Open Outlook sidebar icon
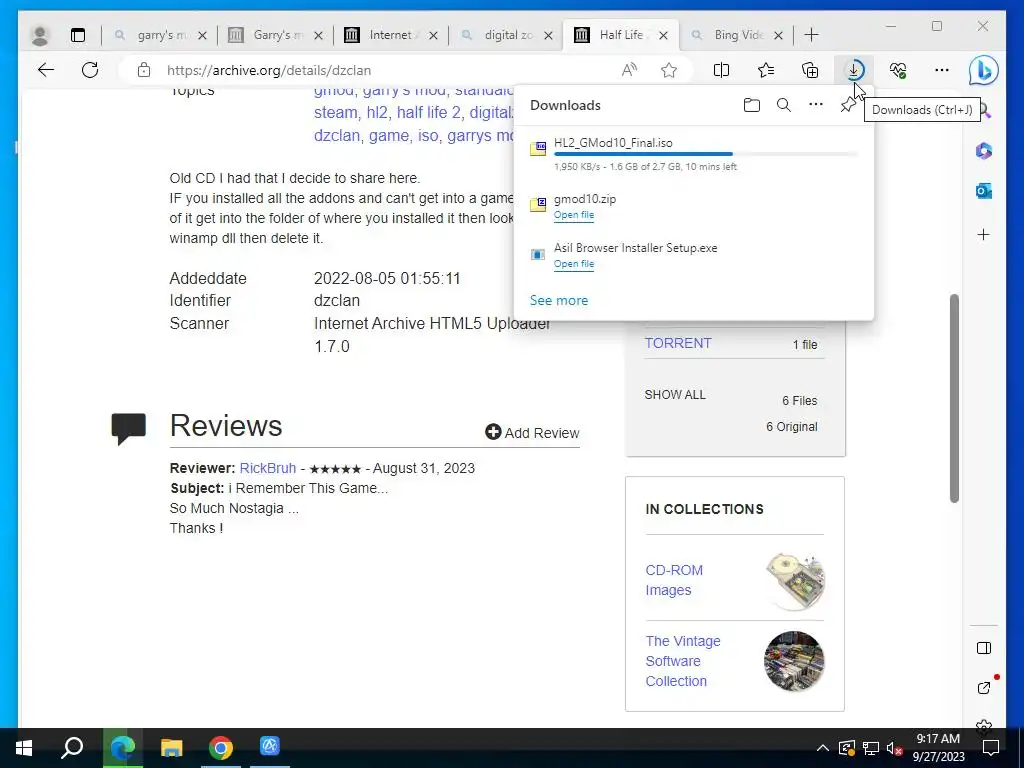 point(984,191)
